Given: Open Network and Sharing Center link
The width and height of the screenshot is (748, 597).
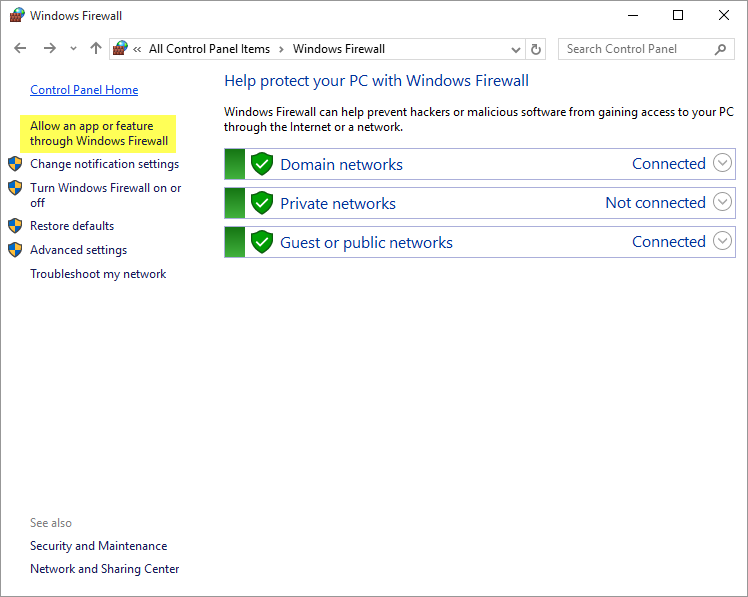Looking at the screenshot, I should point(104,569).
